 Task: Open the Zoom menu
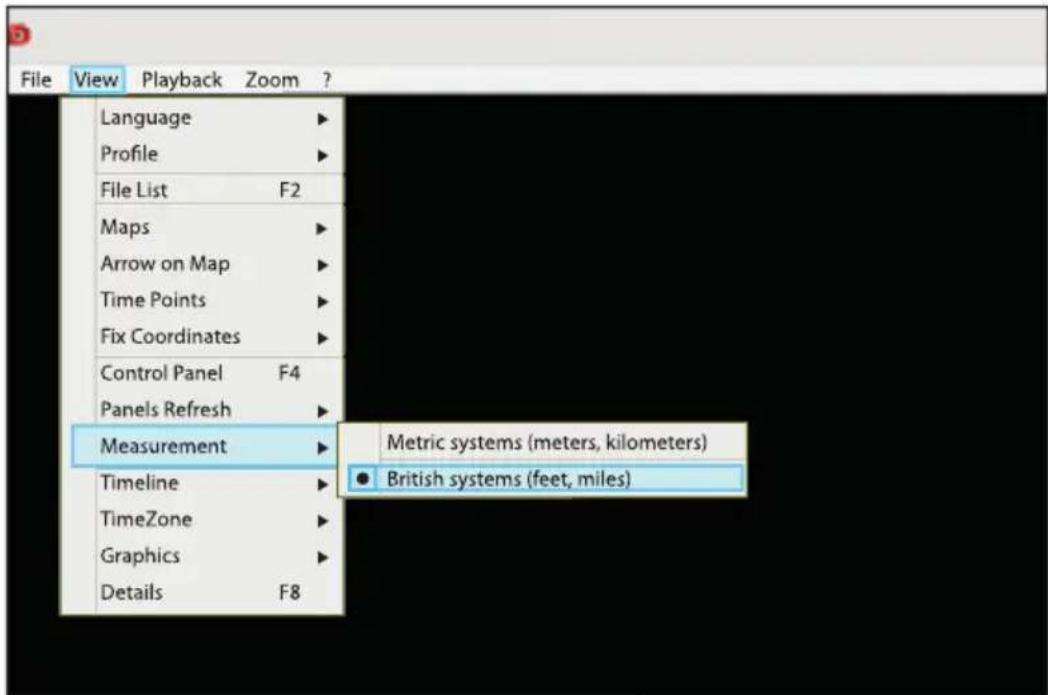pyautogui.click(x=272, y=80)
